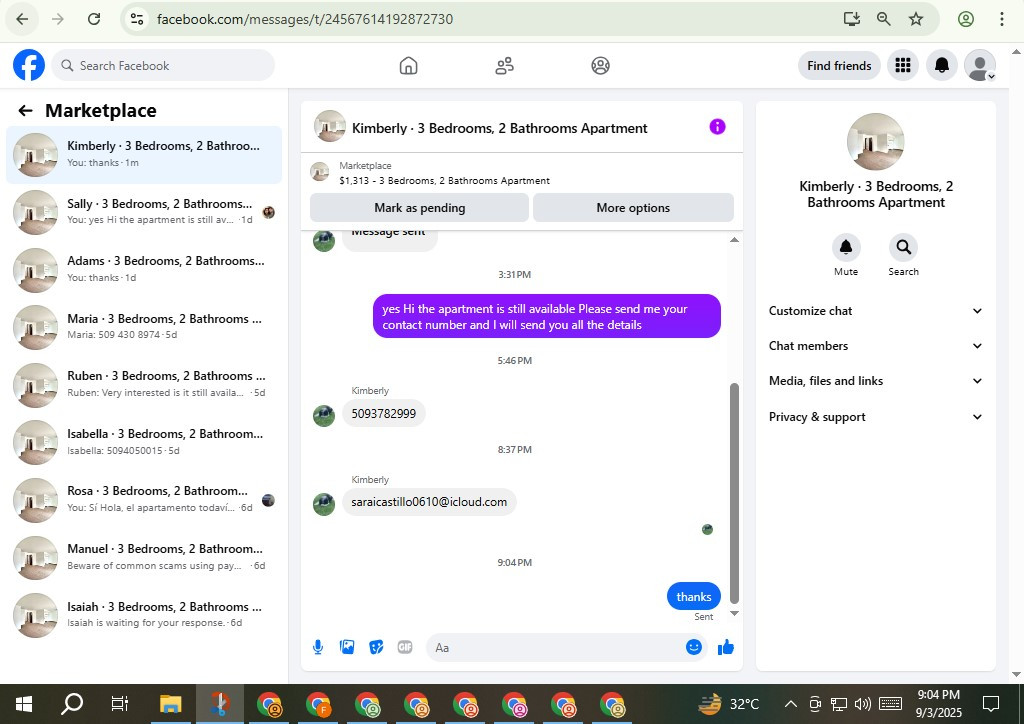Click the More options button

coord(633,208)
